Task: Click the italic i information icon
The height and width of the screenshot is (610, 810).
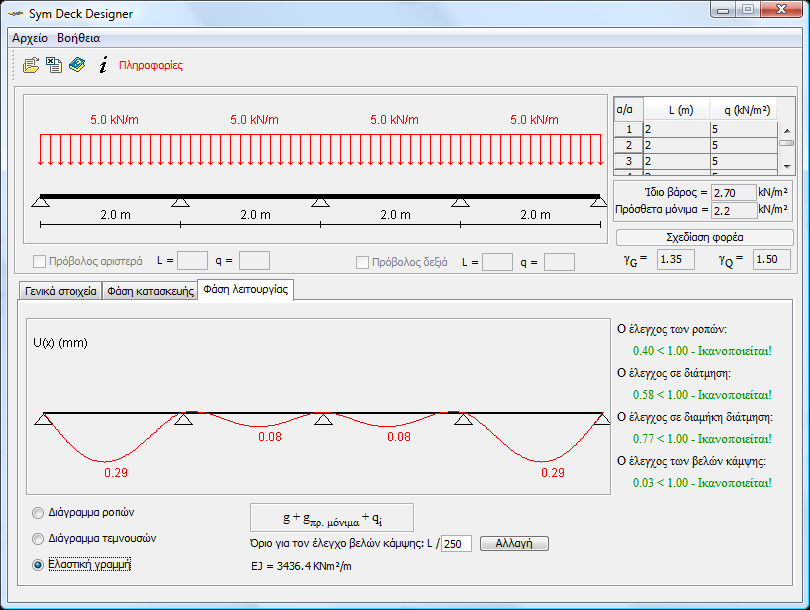Action: [103, 65]
